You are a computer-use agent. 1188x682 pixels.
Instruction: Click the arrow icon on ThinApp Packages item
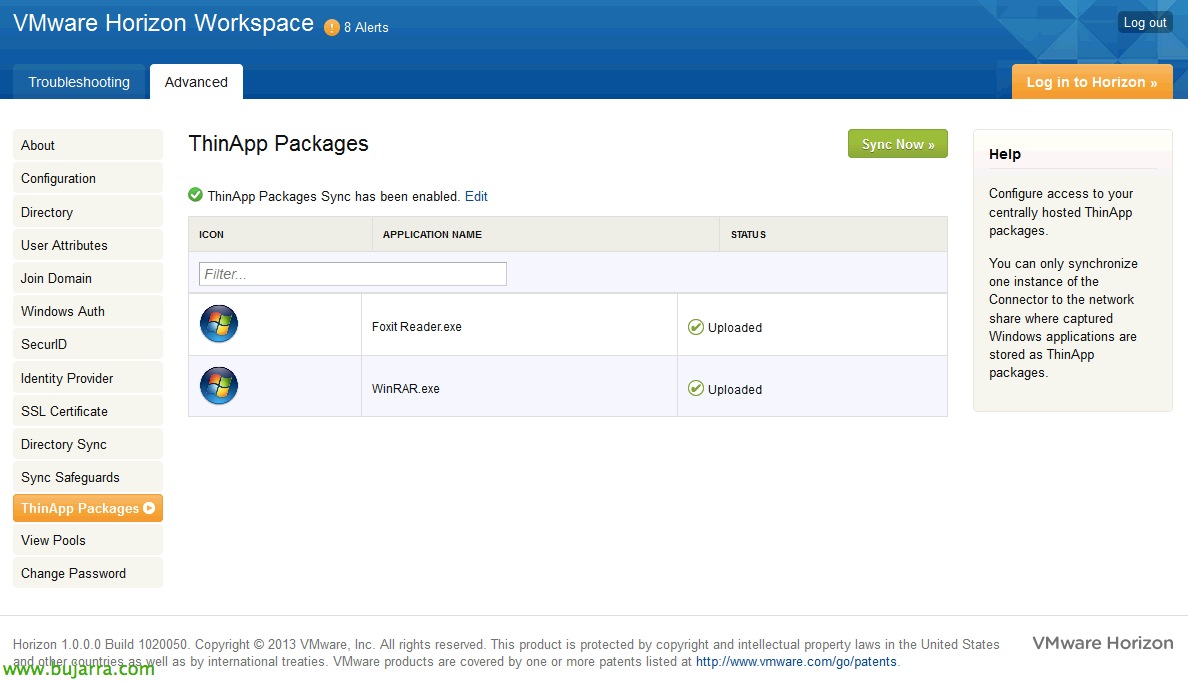[149, 508]
